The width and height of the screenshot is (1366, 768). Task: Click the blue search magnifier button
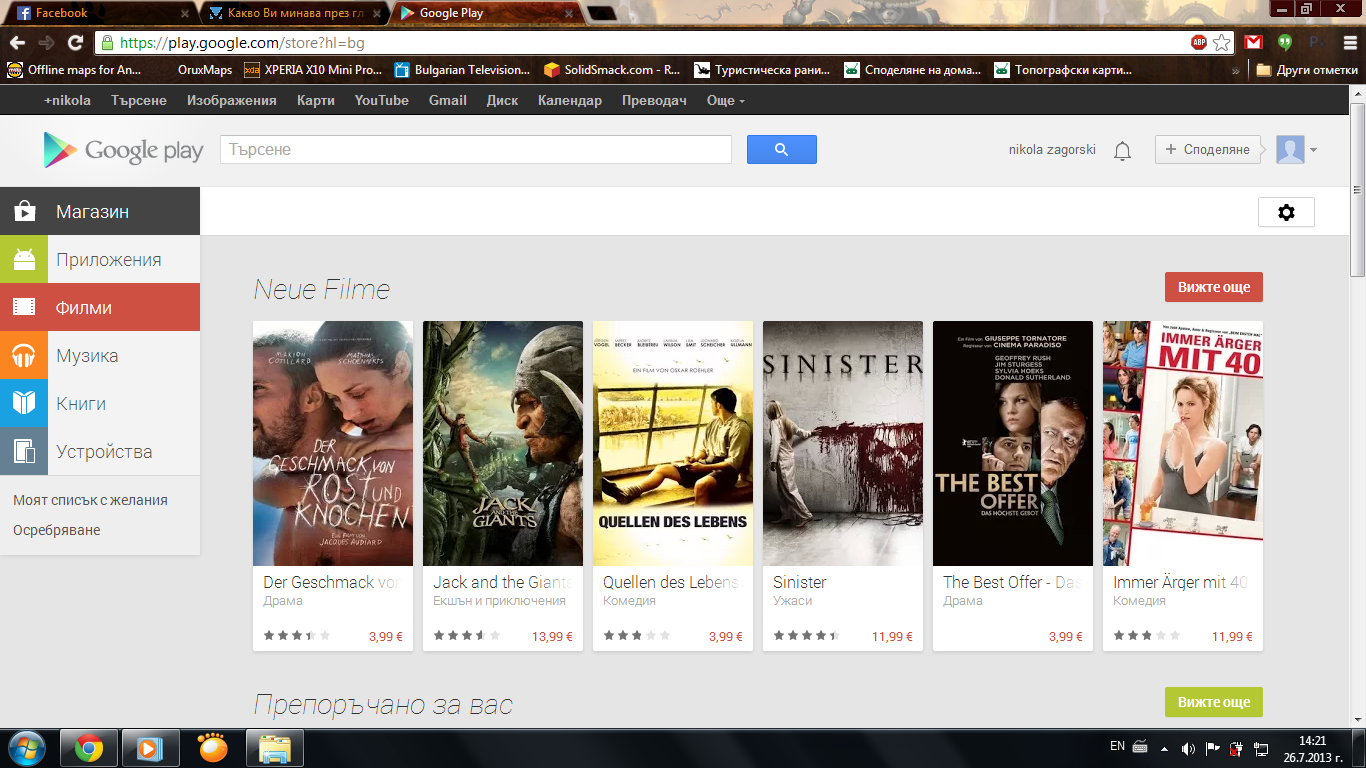pos(782,149)
